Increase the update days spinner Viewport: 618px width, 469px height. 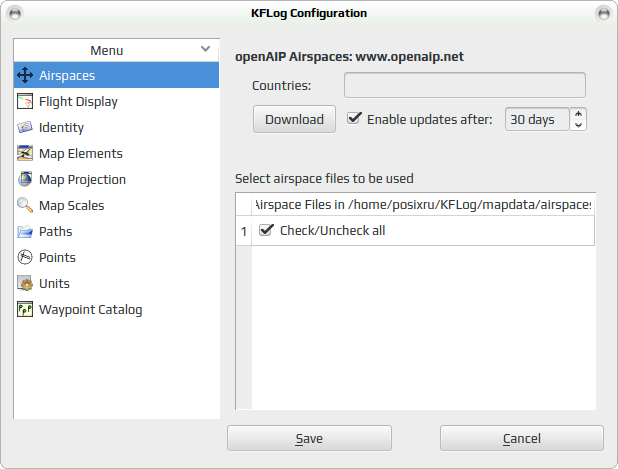click(578, 114)
